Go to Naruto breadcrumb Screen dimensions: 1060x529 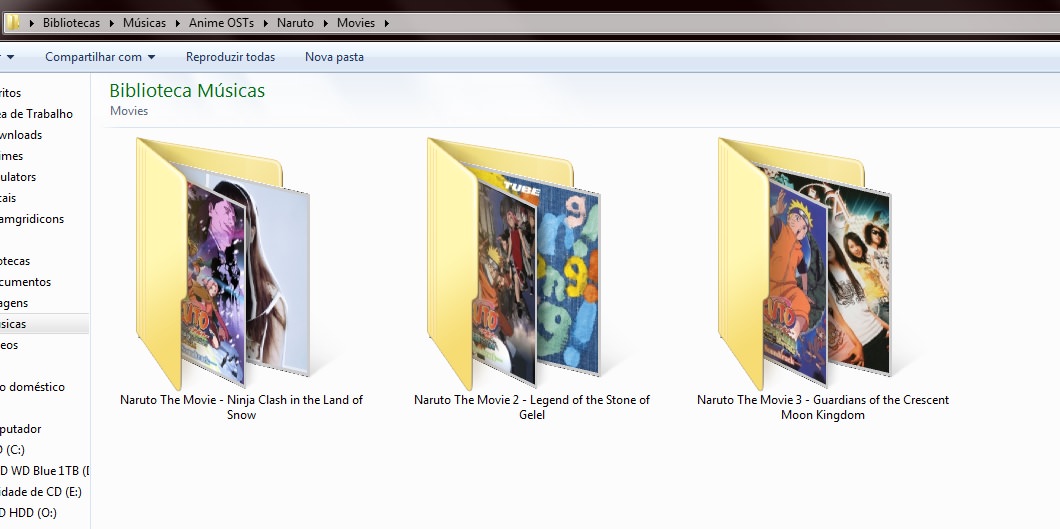click(x=295, y=23)
